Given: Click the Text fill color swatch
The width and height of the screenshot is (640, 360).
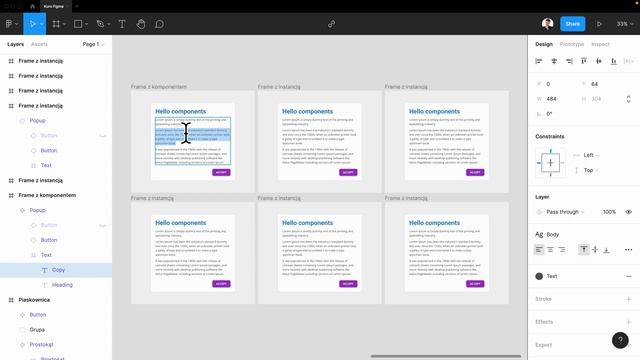Looking at the screenshot, I should coord(539,276).
